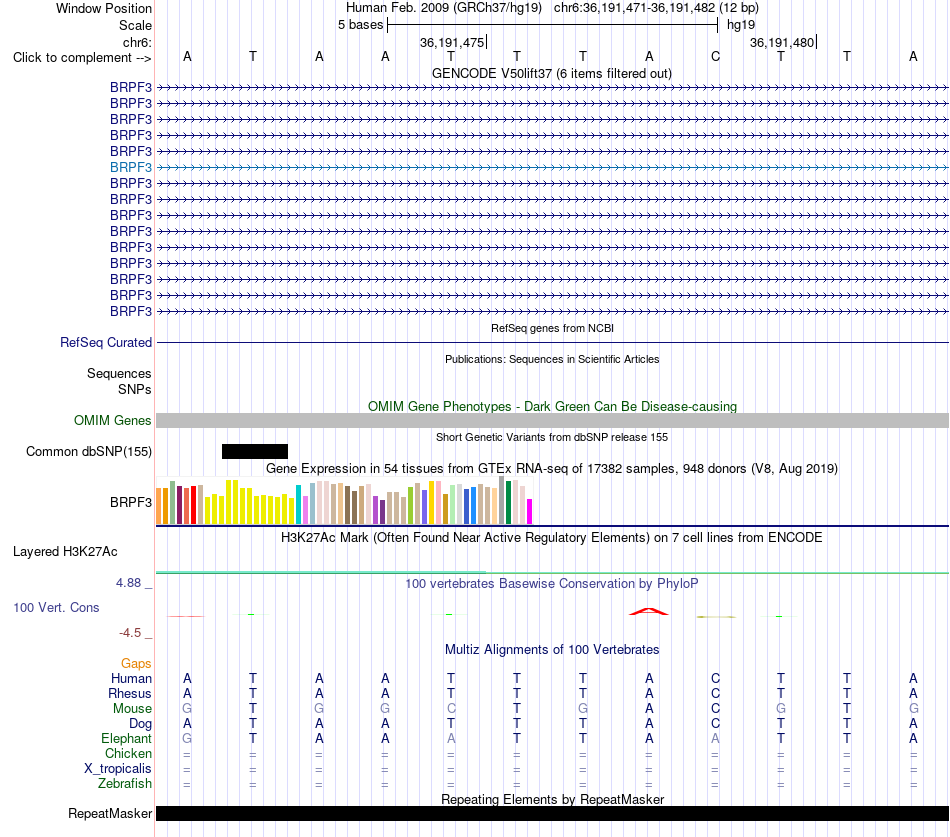
Task: Open 'Repeating Elements by RepeatMasker' track title
Action: (x=552, y=799)
